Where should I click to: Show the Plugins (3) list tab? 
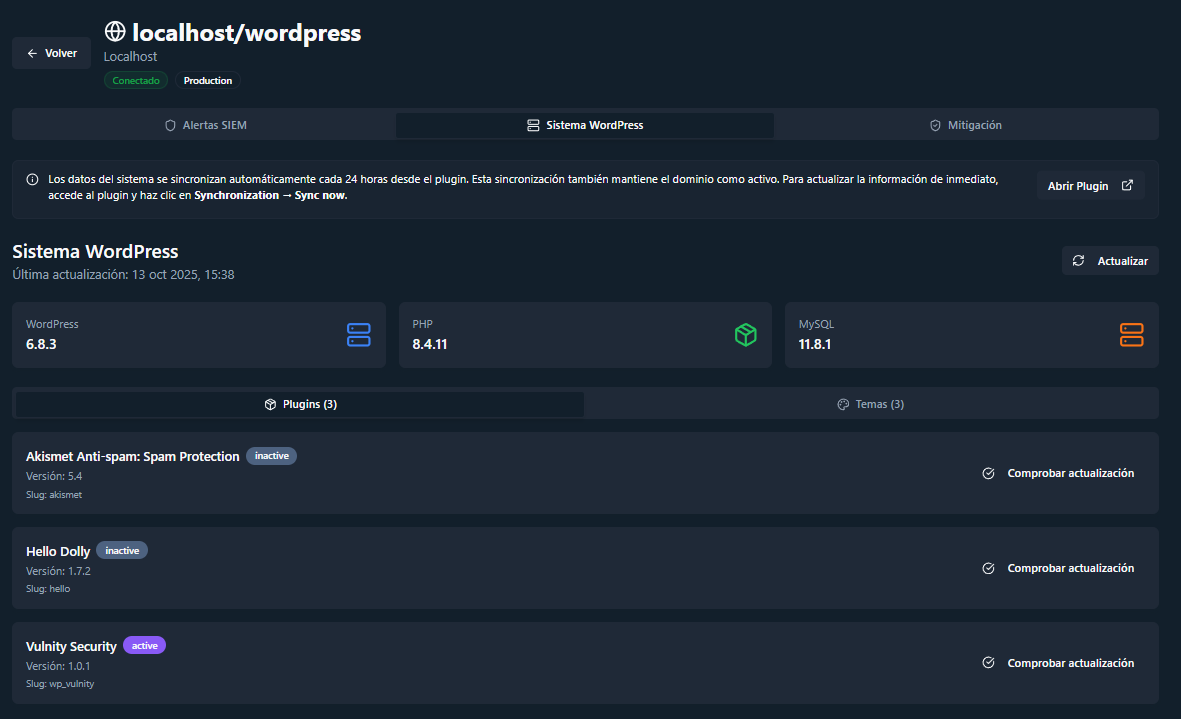300,404
